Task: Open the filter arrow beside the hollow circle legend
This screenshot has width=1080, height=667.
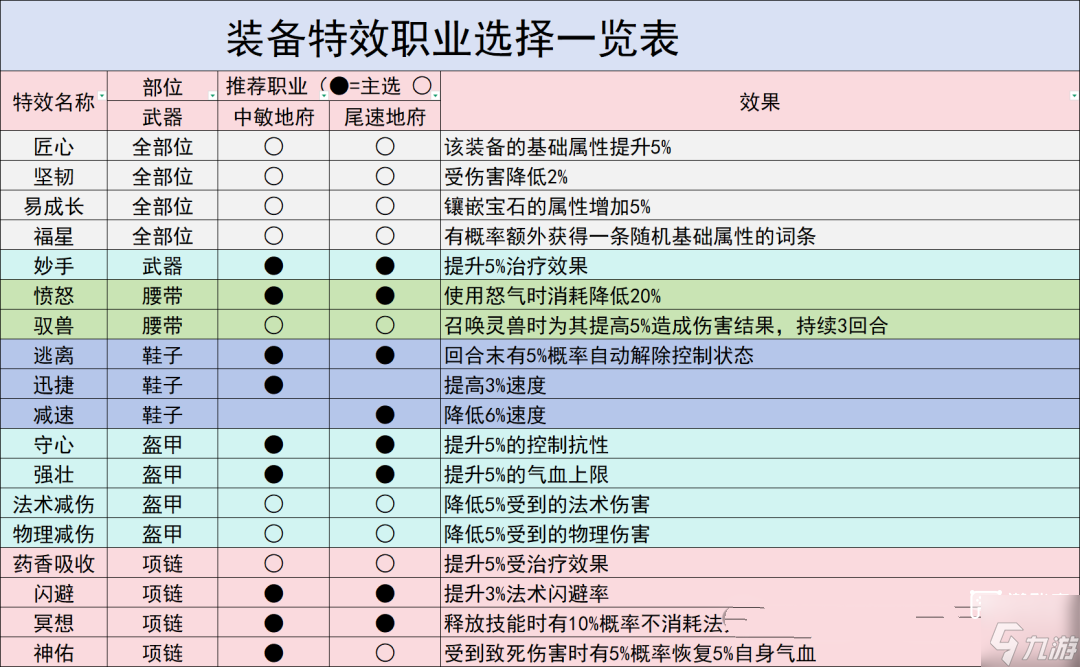Action: tap(435, 96)
